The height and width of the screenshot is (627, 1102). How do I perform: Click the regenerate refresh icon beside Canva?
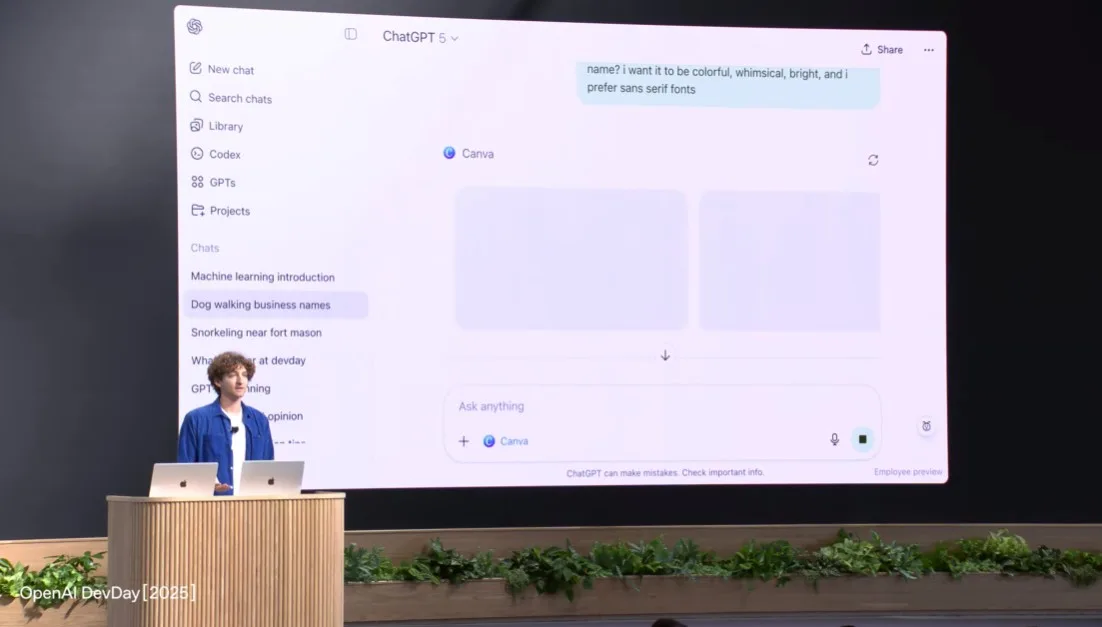(x=873, y=160)
